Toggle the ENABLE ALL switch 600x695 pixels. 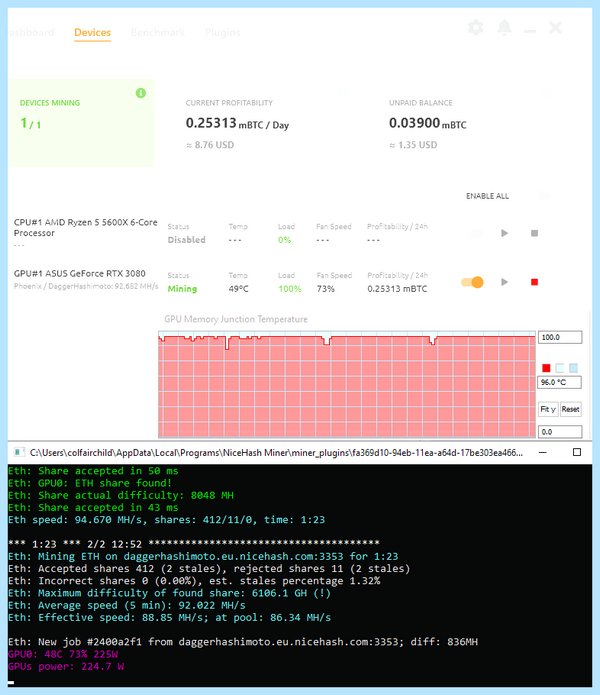pos(543,196)
